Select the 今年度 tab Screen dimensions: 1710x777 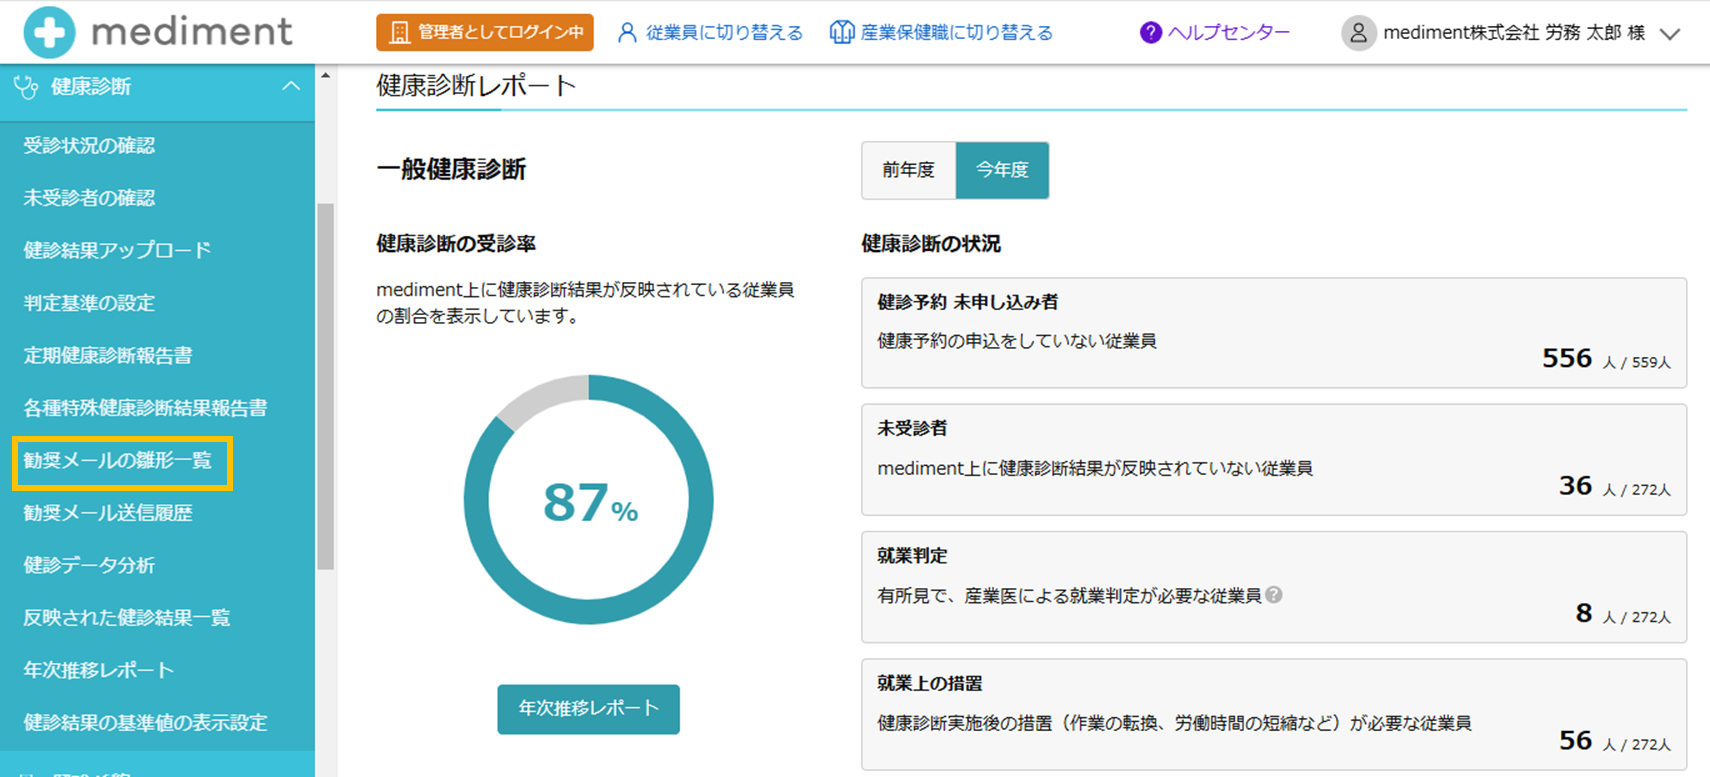tap(1002, 170)
